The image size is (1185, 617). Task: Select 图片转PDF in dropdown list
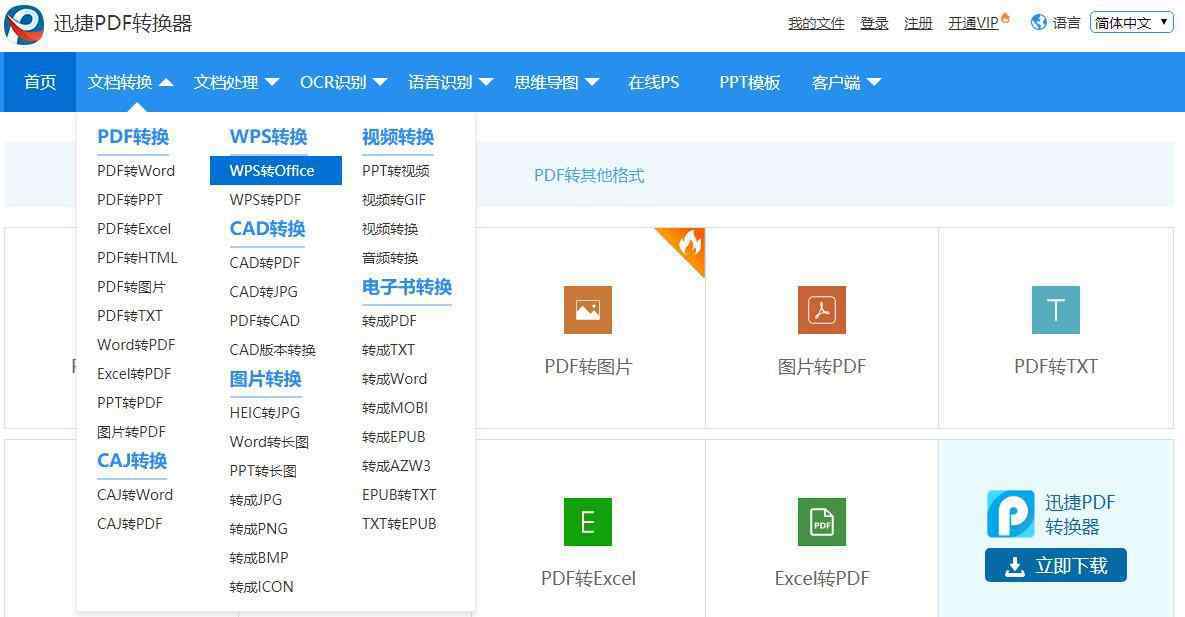point(131,432)
